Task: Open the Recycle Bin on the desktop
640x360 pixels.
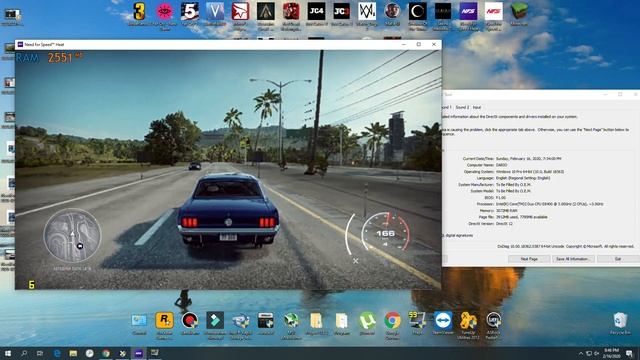Action: point(620,321)
